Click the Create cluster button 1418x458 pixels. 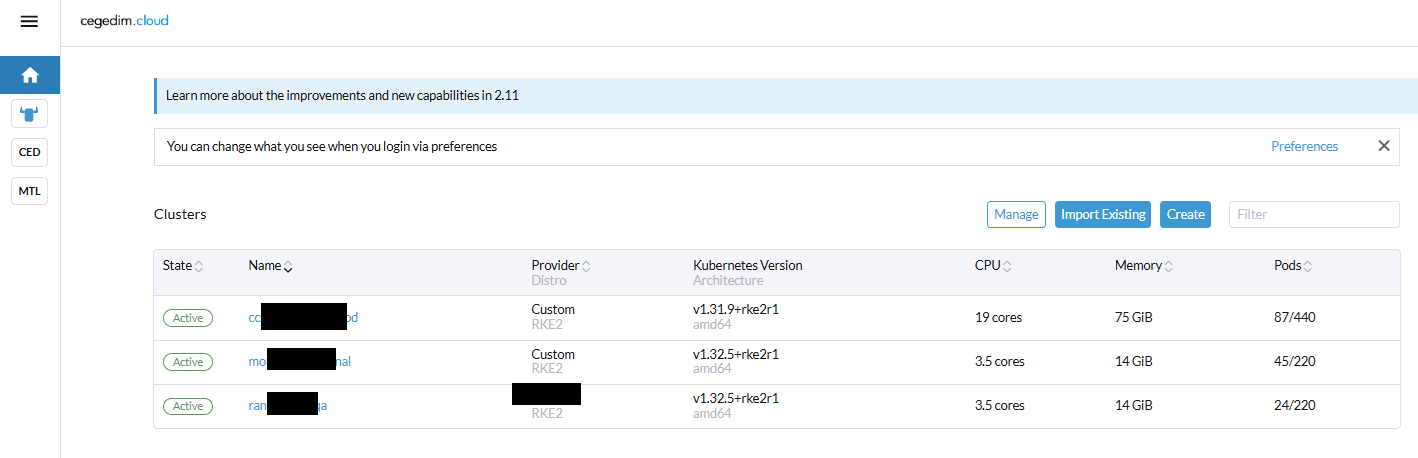pos(1185,214)
